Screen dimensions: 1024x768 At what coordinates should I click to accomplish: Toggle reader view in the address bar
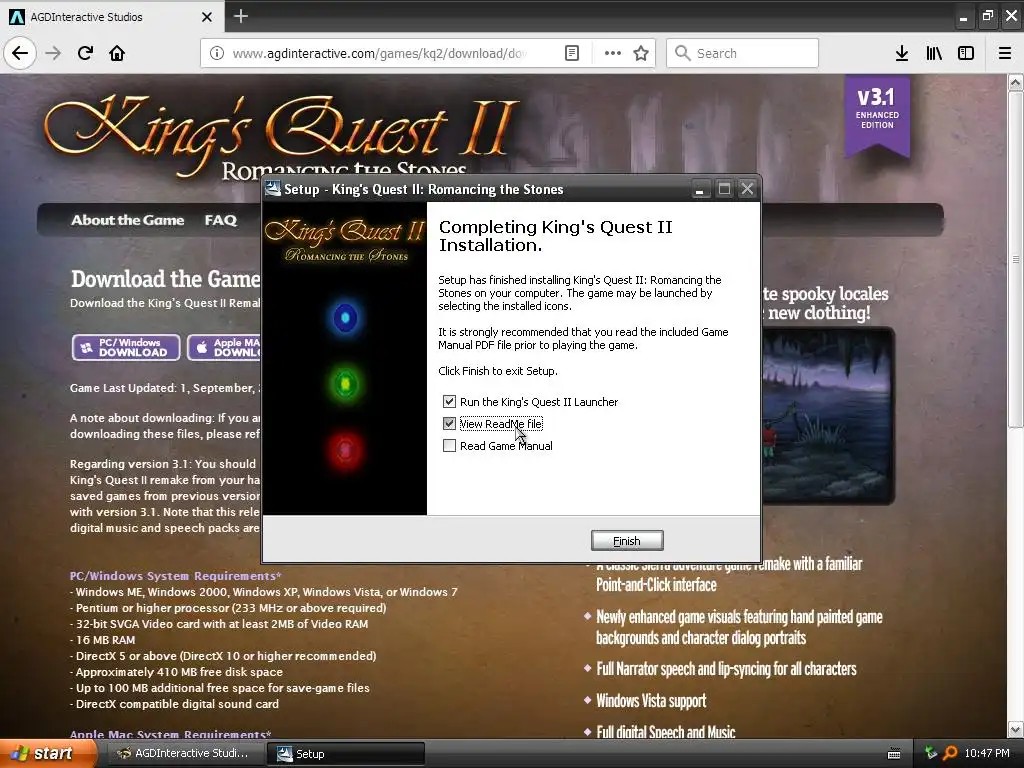tap(571, 53)
